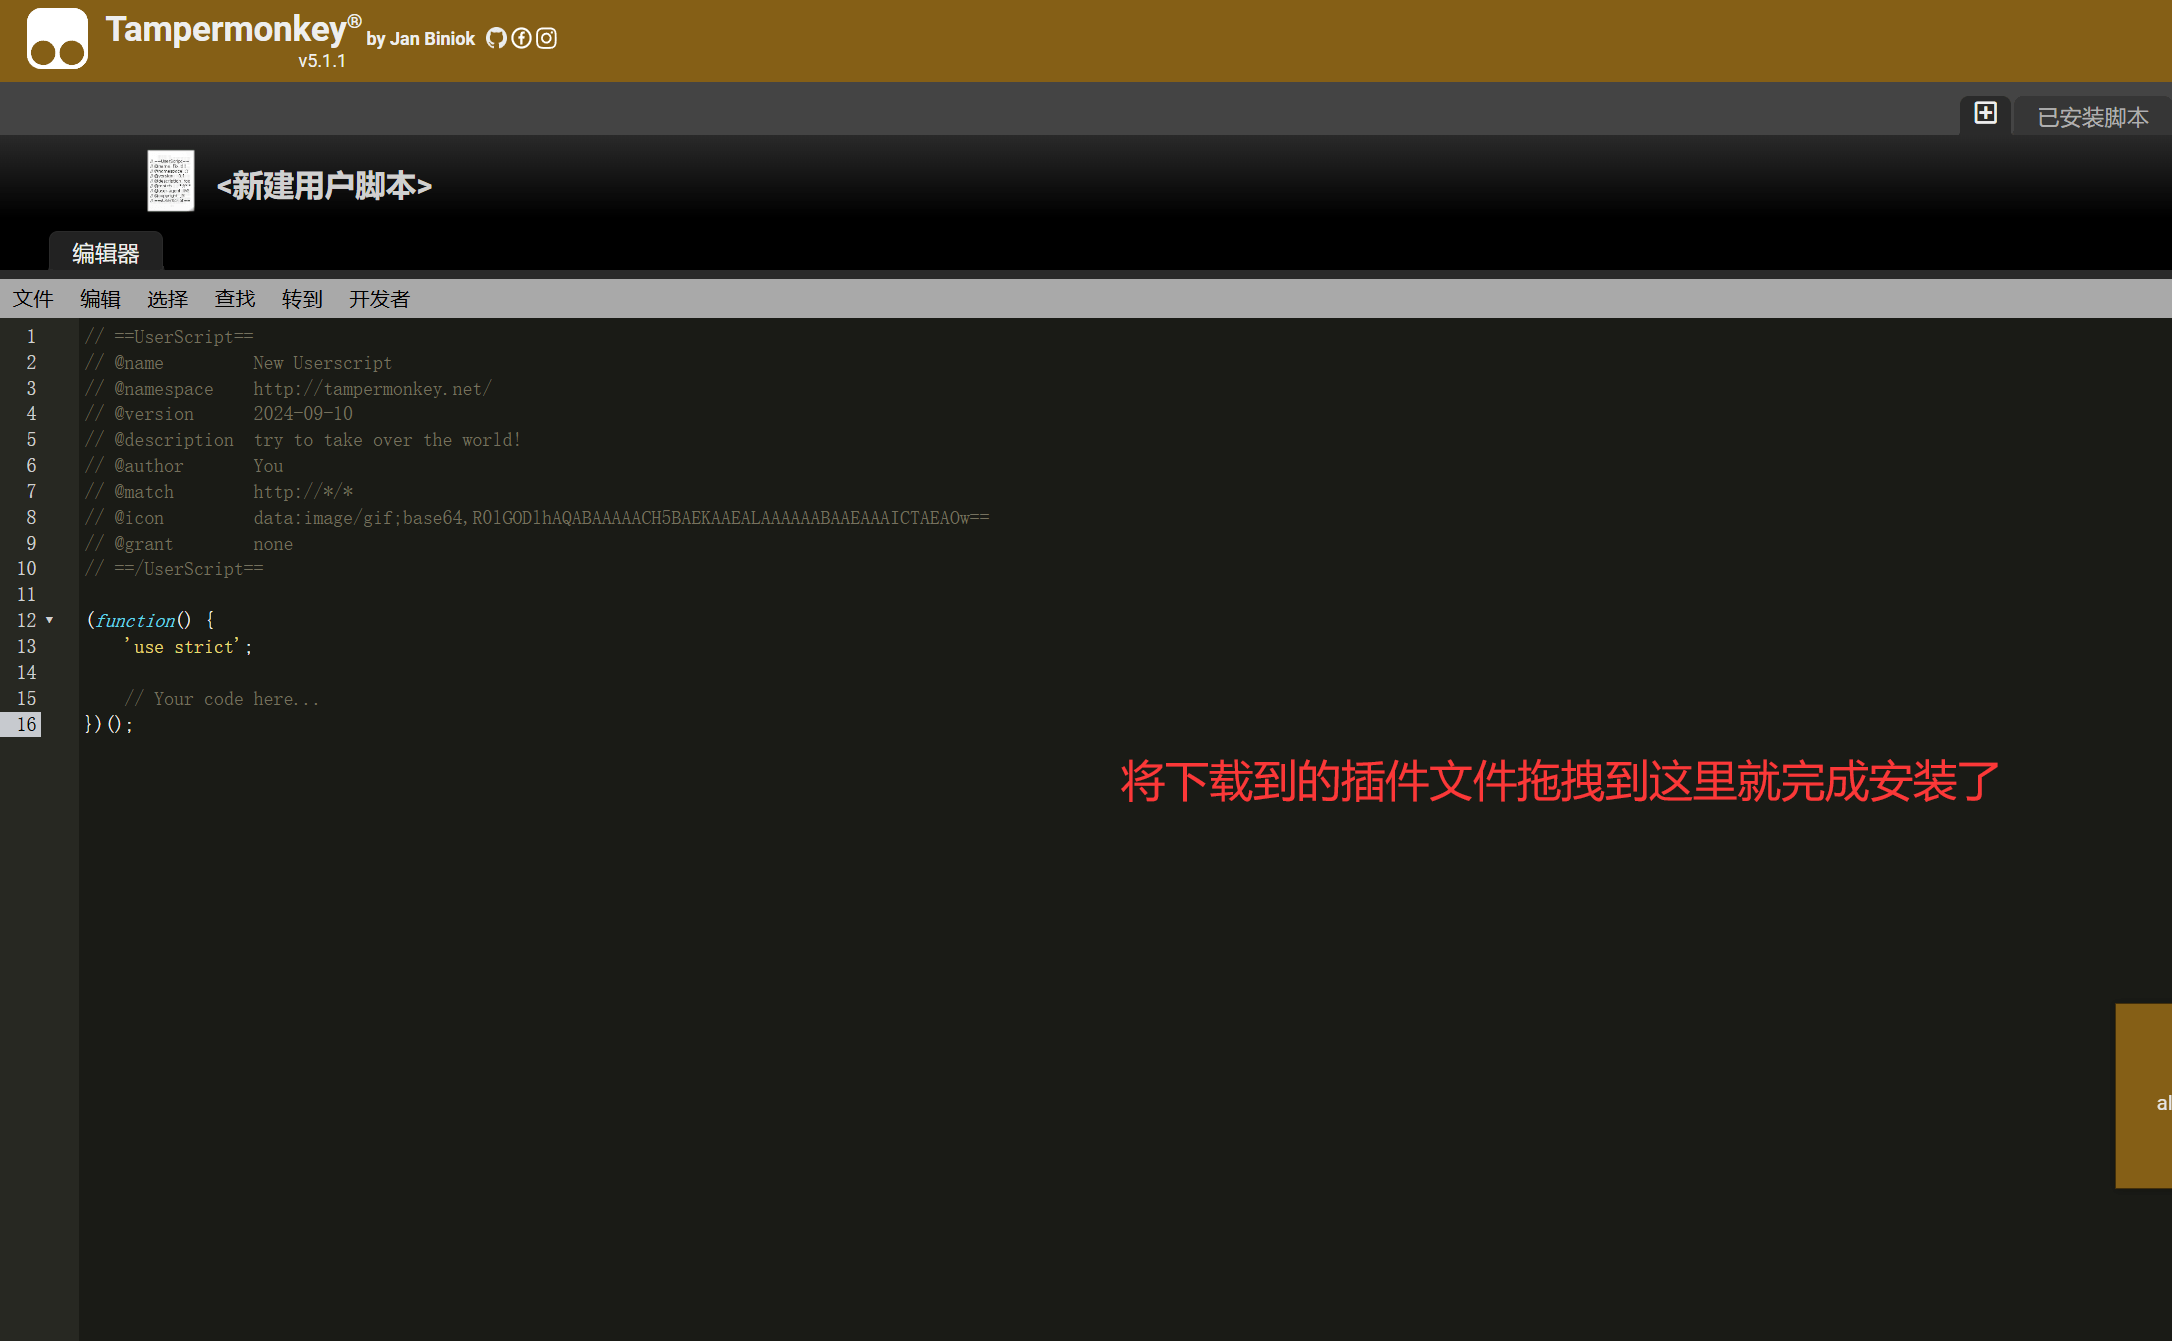Click the userscript file icon beside 新建用户脚本

pos(170,182)
